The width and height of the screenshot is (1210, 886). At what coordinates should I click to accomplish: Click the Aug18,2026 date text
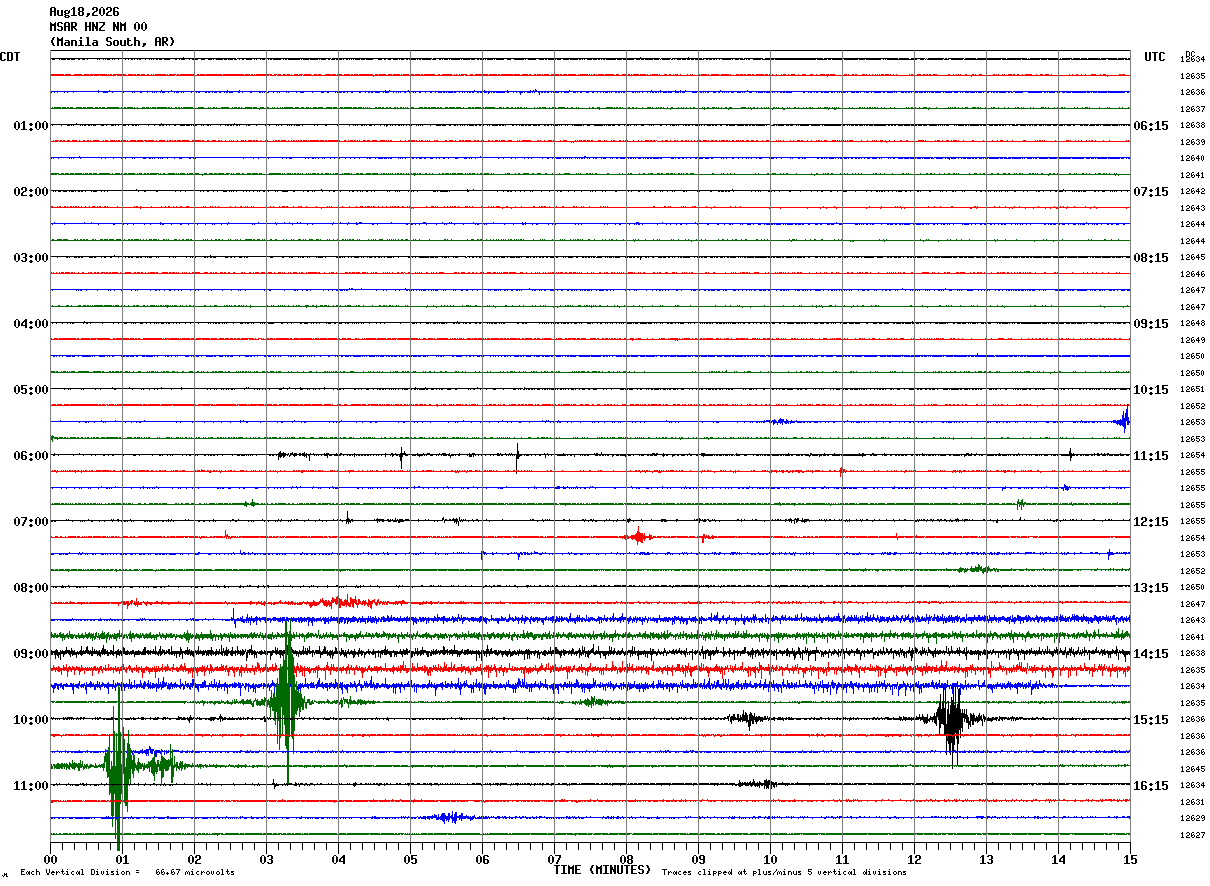coord(84,12)
